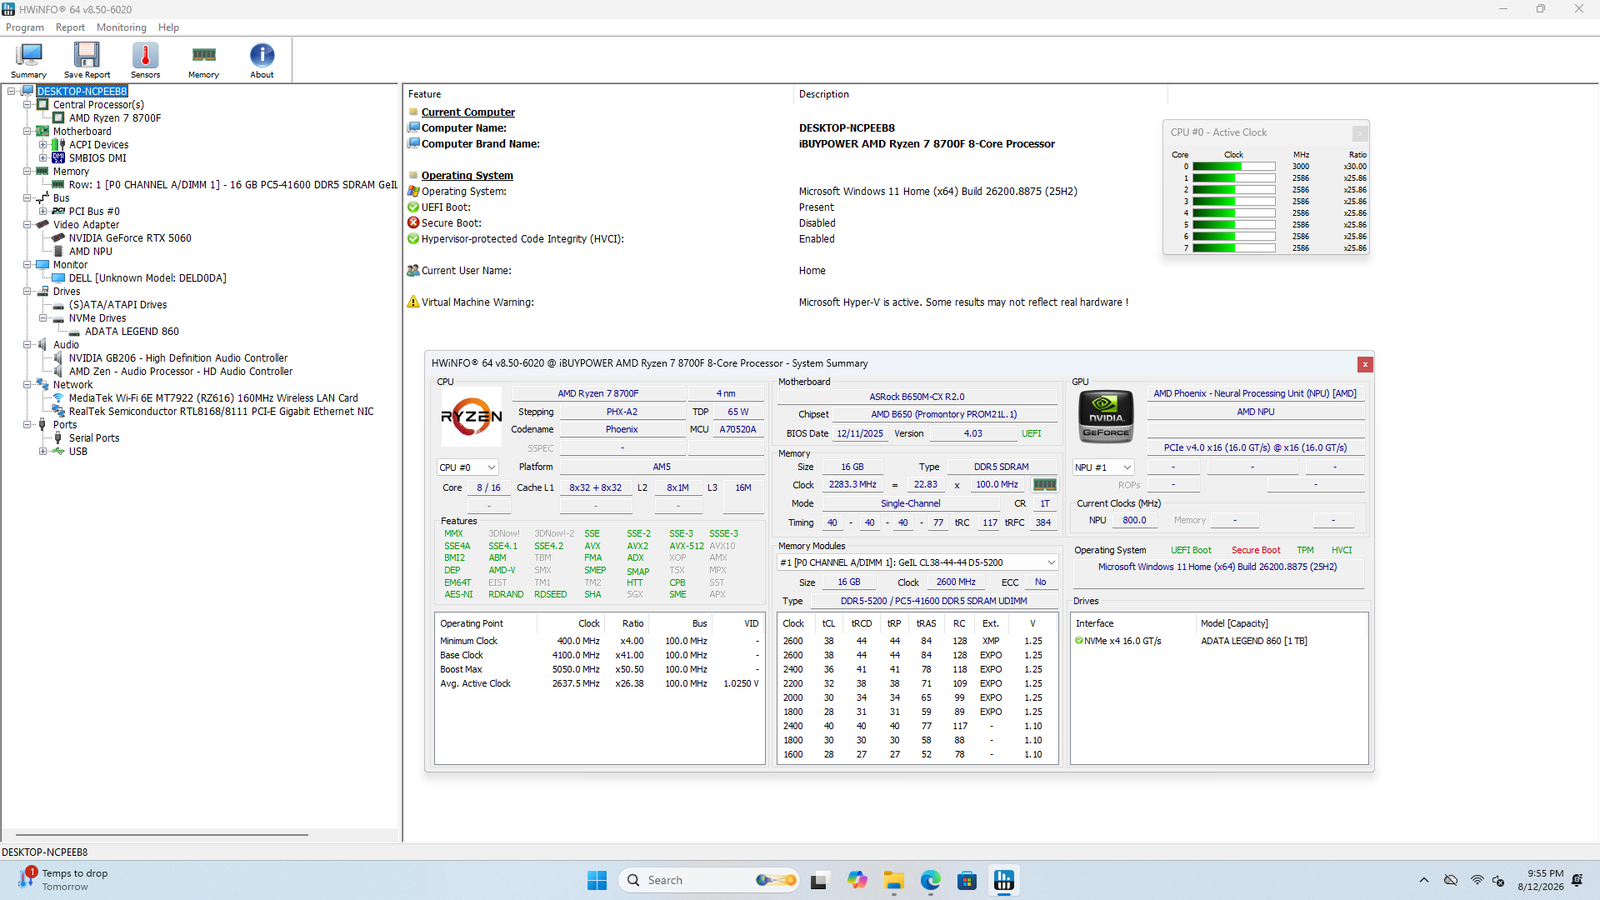Image resolution: width=1600 pixels, height=900 pixels.
Task: Open the About info icon
Action: click(262, 60)
